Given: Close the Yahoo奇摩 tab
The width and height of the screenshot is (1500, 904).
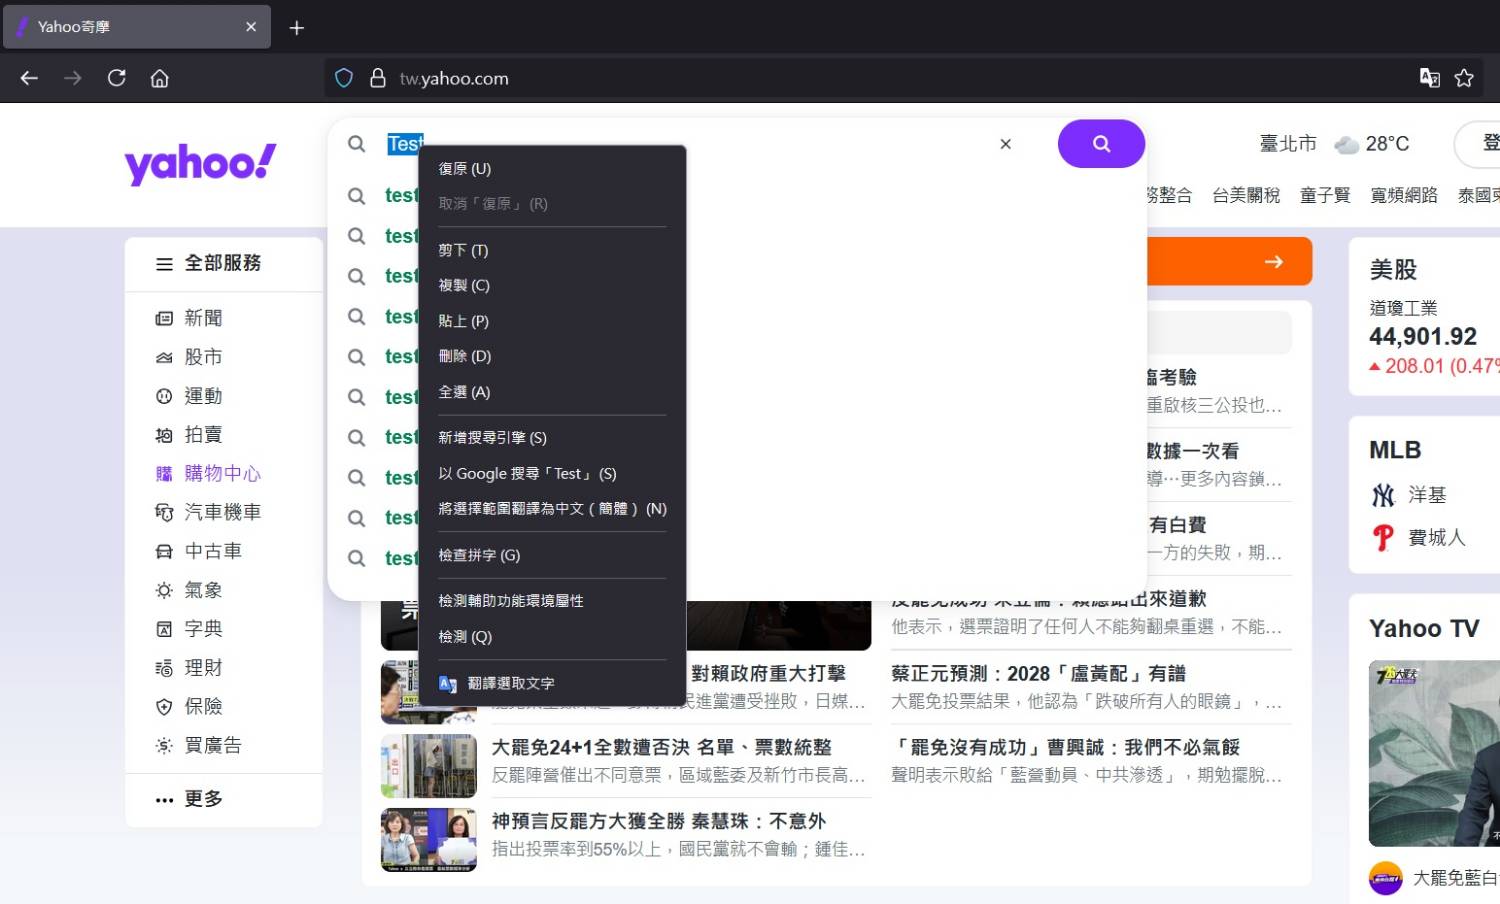Looking at the screenshot, I should point(251,27).
